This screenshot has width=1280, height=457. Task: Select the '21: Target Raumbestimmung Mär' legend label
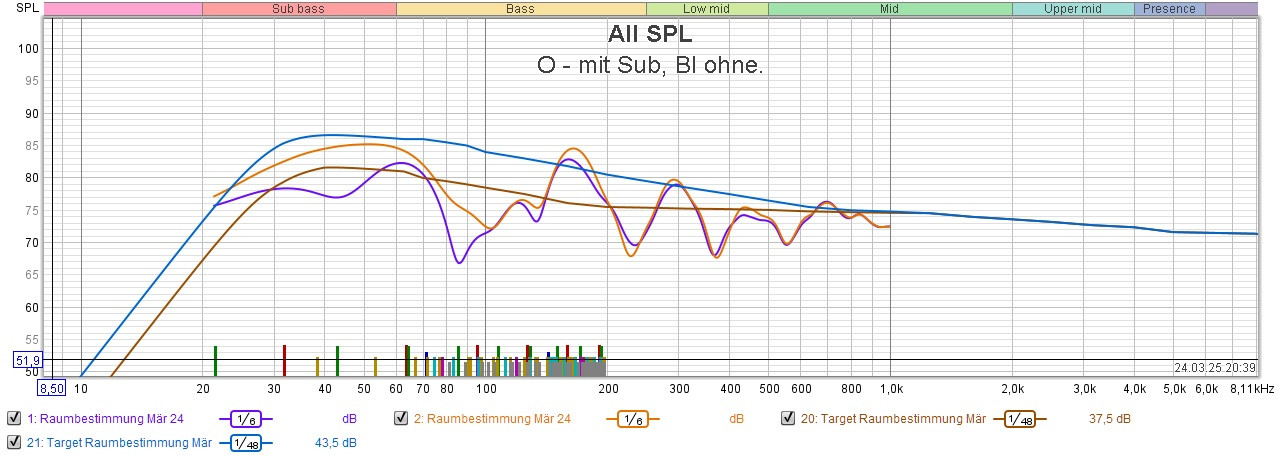point(119,442)
